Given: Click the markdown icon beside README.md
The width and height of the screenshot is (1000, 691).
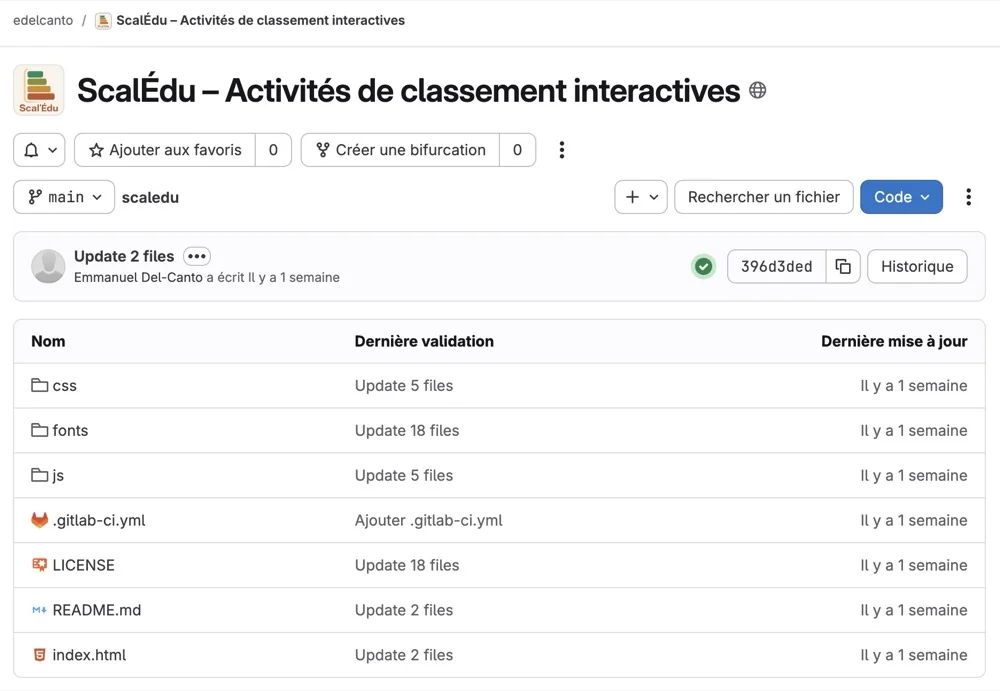Looking at the screenshot, I should point(40,610).
